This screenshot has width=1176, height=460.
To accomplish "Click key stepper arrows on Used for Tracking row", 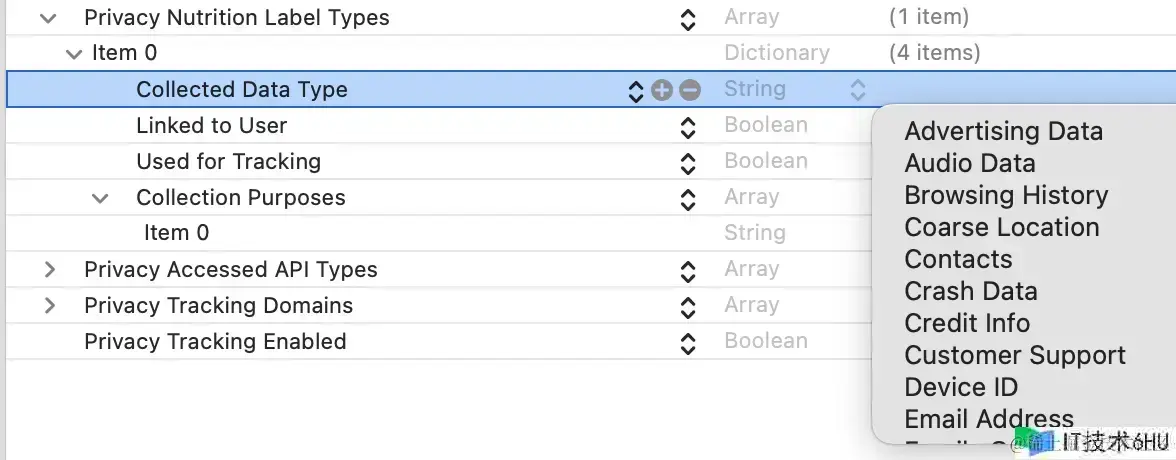I will (687, 162).
